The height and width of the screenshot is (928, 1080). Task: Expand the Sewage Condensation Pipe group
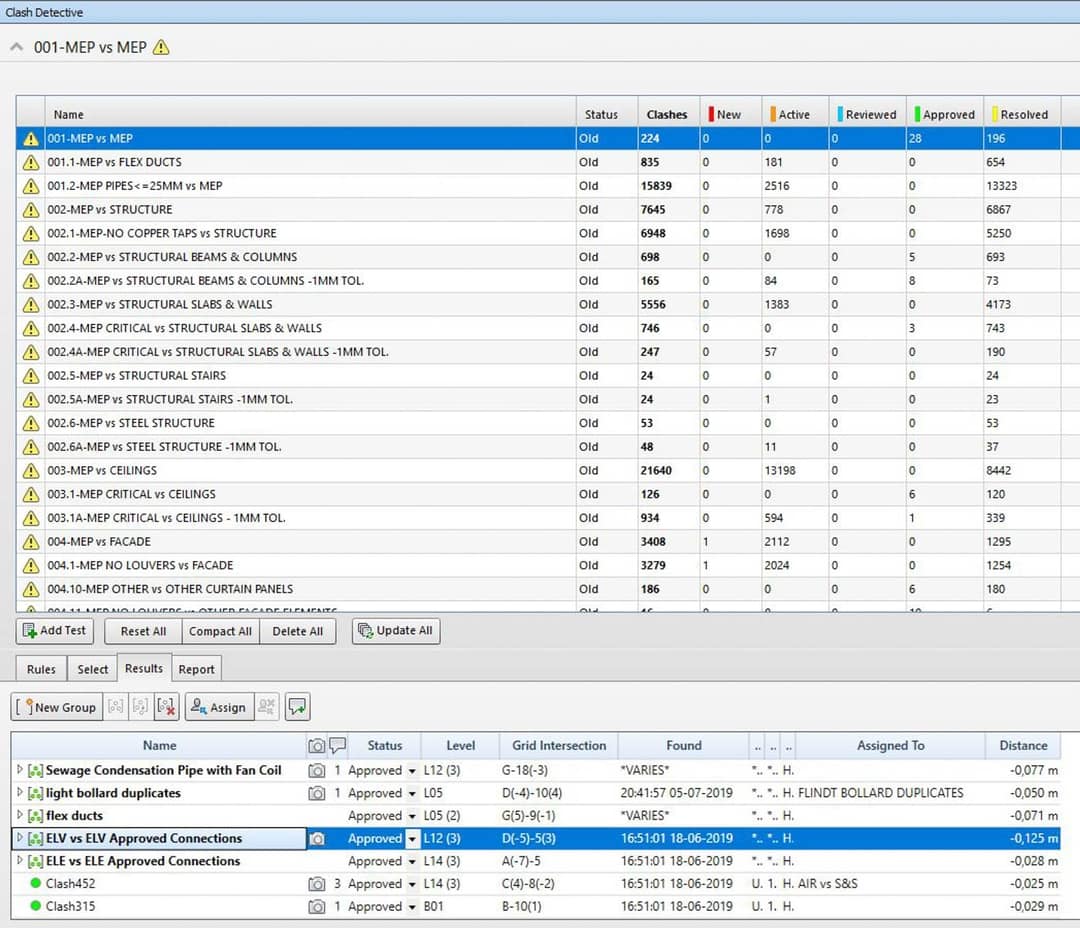[20, 770]
